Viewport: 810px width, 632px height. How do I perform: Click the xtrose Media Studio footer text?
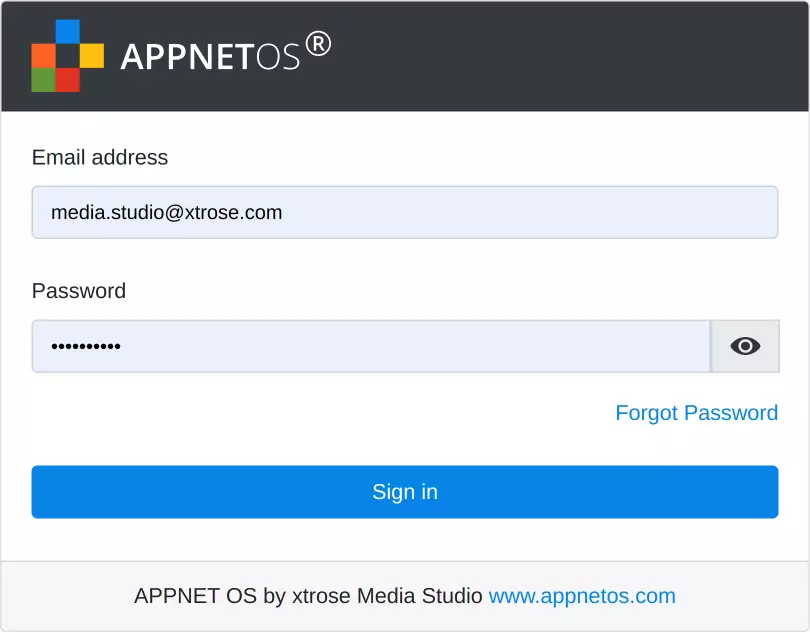coord(387,596)
